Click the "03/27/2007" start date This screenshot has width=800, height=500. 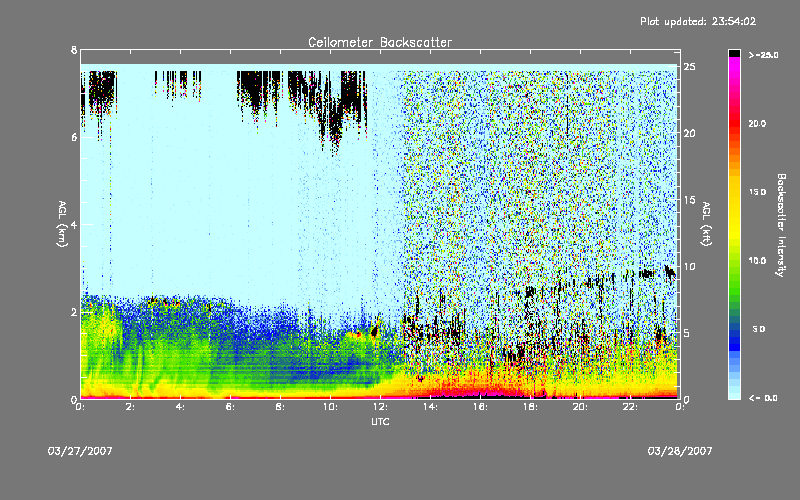pos(80,451)
